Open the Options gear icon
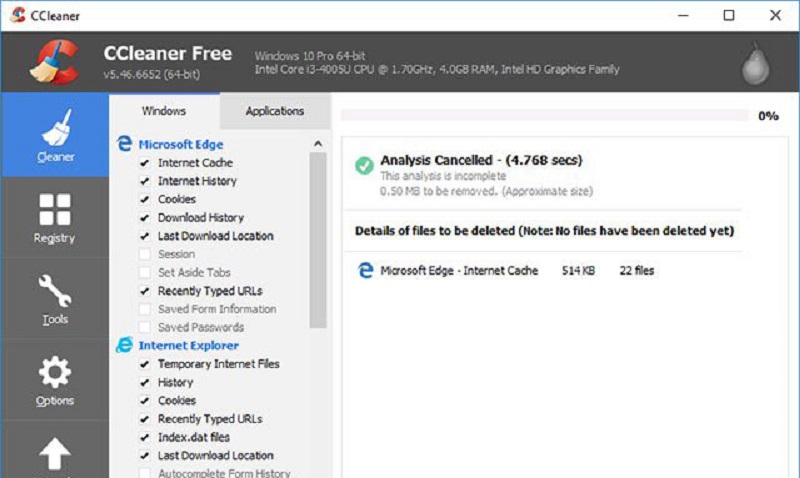 pyautogui.click(x=55, y=372)
